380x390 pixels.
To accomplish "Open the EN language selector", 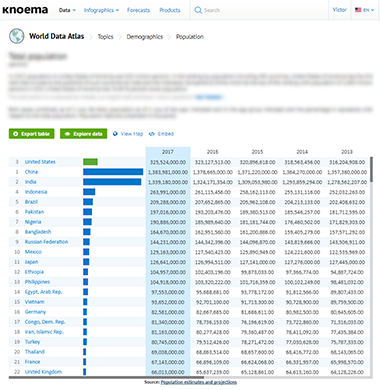I will (368, 10).
